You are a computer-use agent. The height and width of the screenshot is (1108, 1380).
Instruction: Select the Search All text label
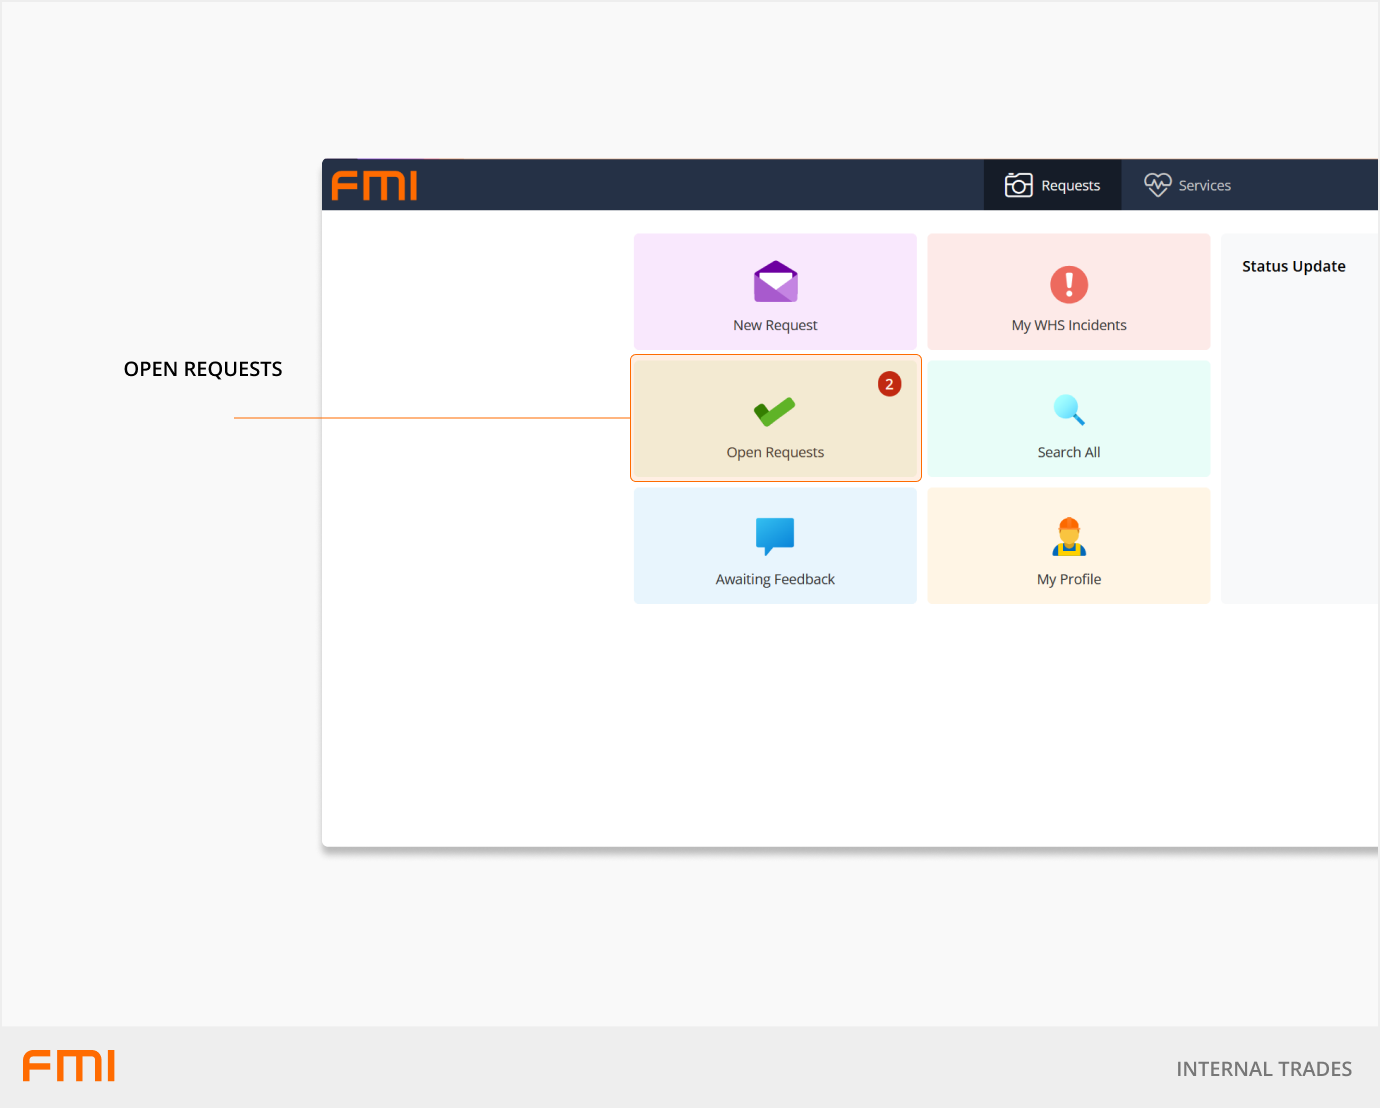[x=1069, y=452]
